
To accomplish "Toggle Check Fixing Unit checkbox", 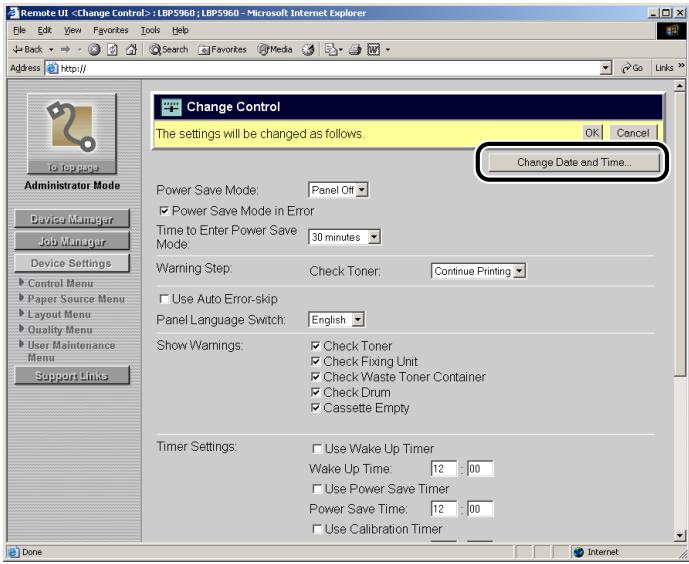I will tap(315, 362).
